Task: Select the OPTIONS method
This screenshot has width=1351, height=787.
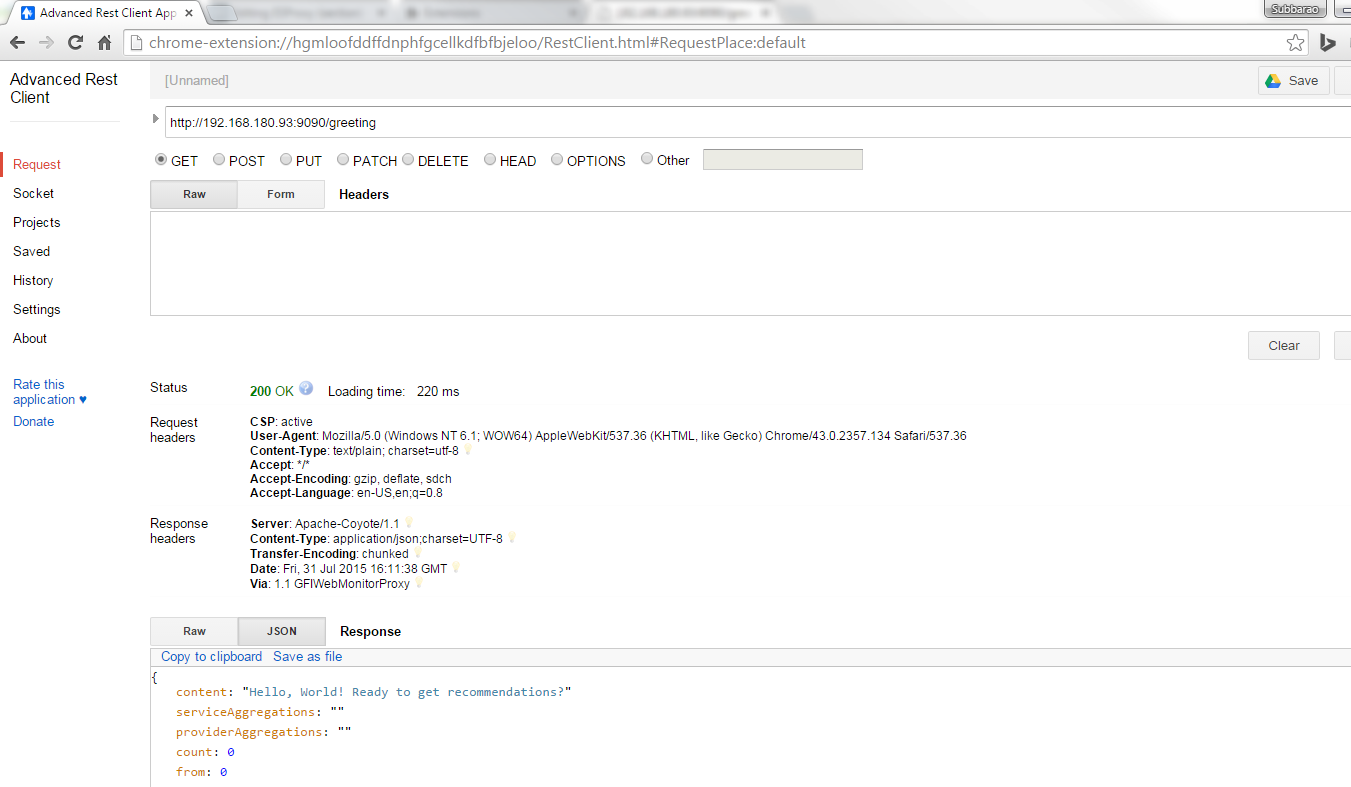Action: coord(557,159)
